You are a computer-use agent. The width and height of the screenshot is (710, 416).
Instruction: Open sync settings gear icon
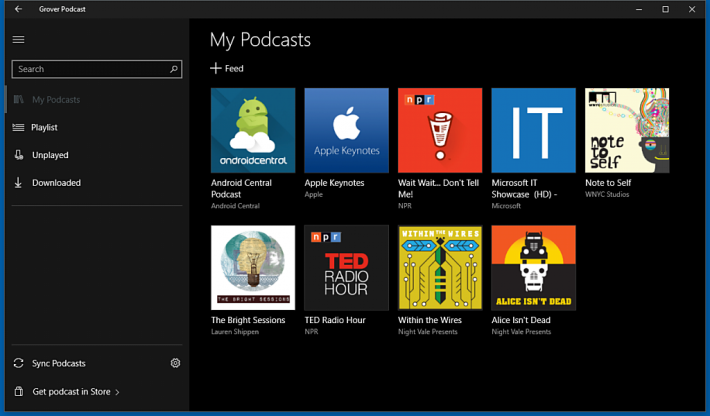coord(175,363)
